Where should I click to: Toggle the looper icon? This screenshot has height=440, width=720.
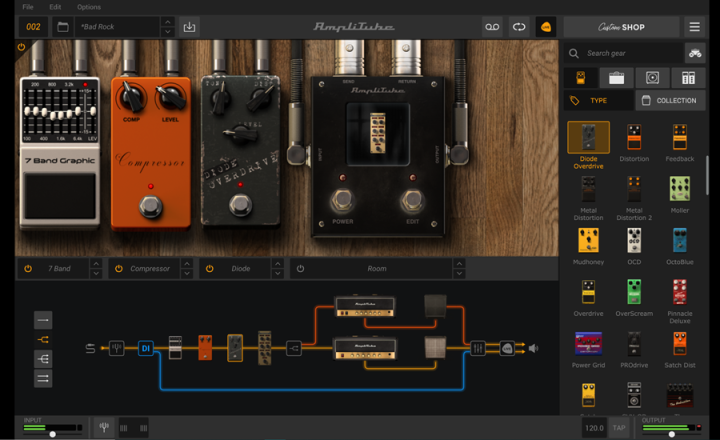tap(519, 27)
